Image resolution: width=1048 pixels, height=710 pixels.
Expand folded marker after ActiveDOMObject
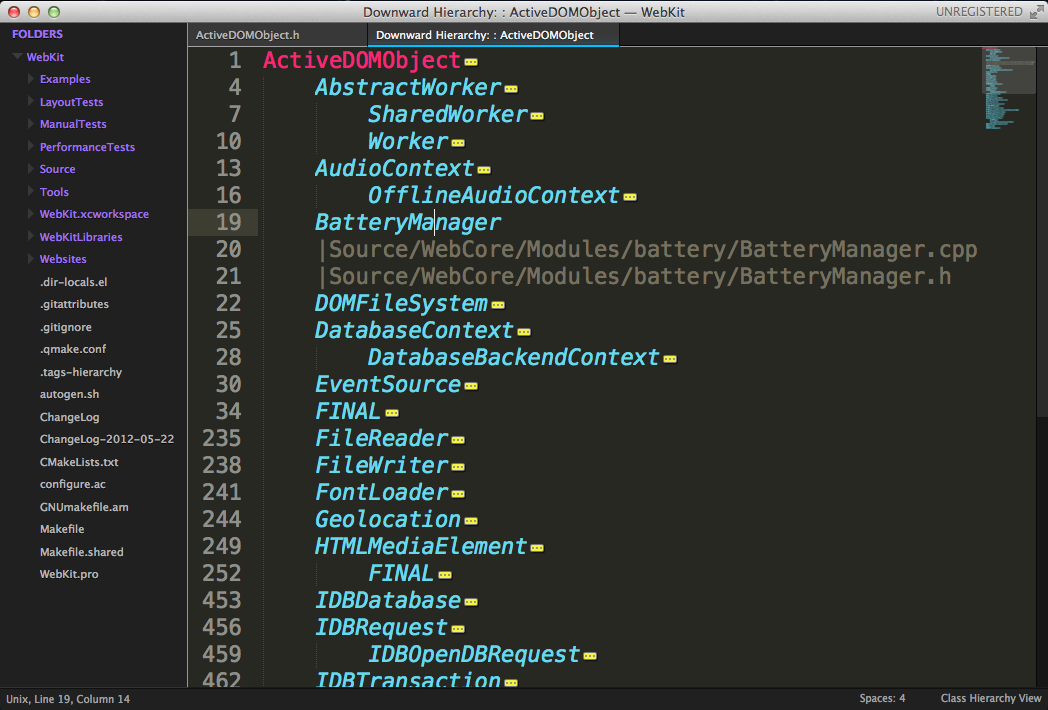(471, 62)
